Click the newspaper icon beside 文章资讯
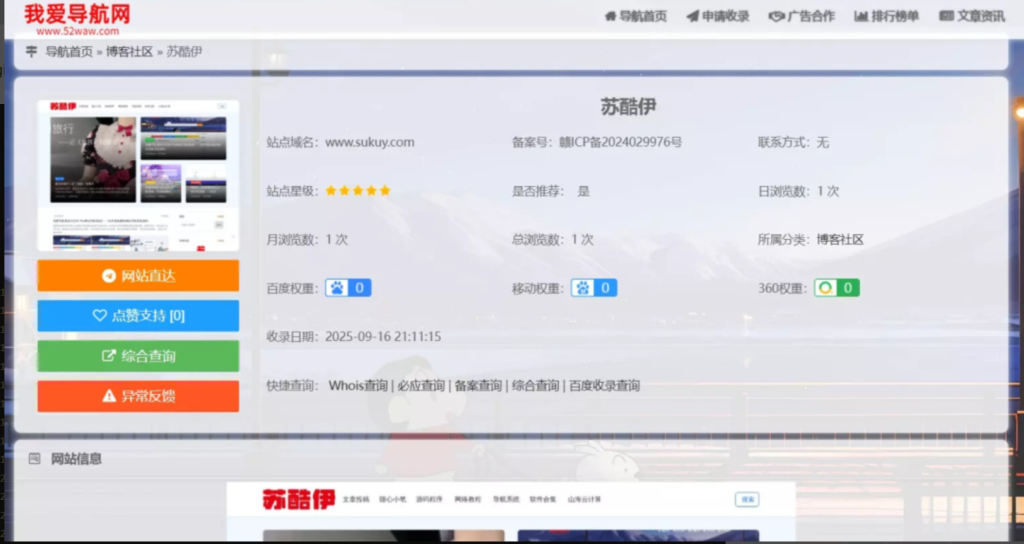This screenshot has width=1024, height=544. (946, 16)
